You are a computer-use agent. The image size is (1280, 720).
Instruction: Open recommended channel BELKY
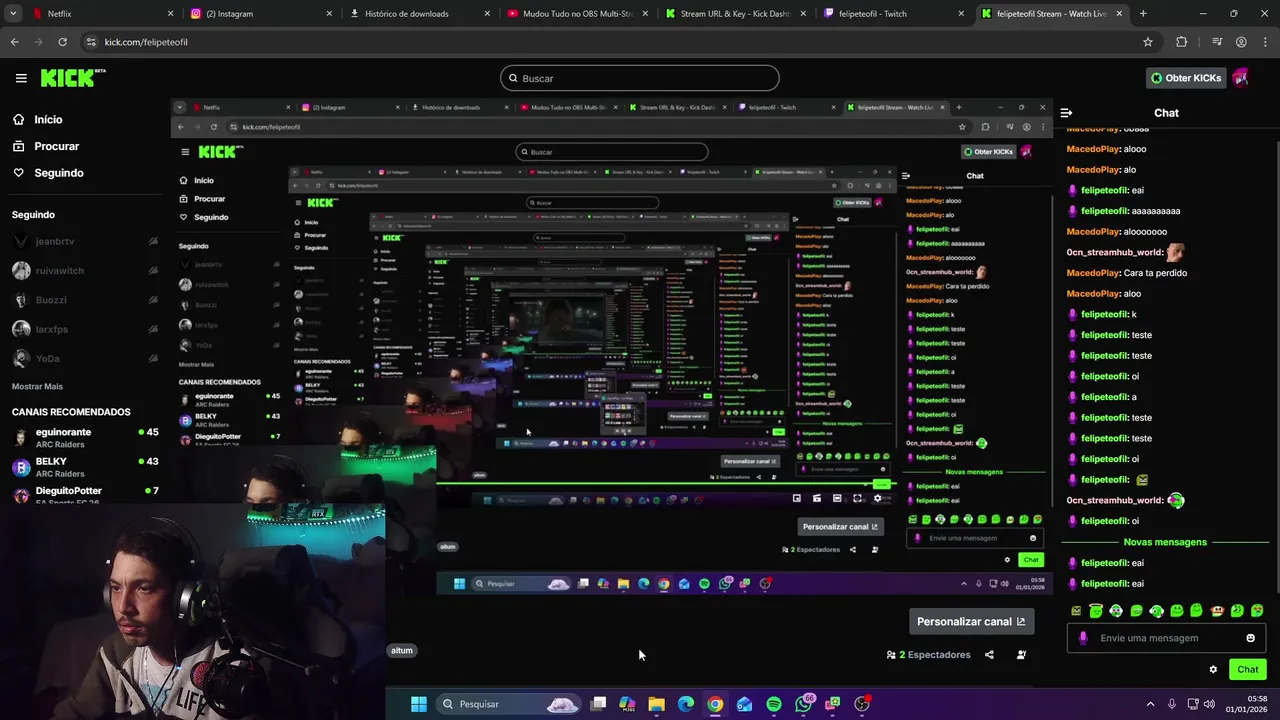pos(85,467)
